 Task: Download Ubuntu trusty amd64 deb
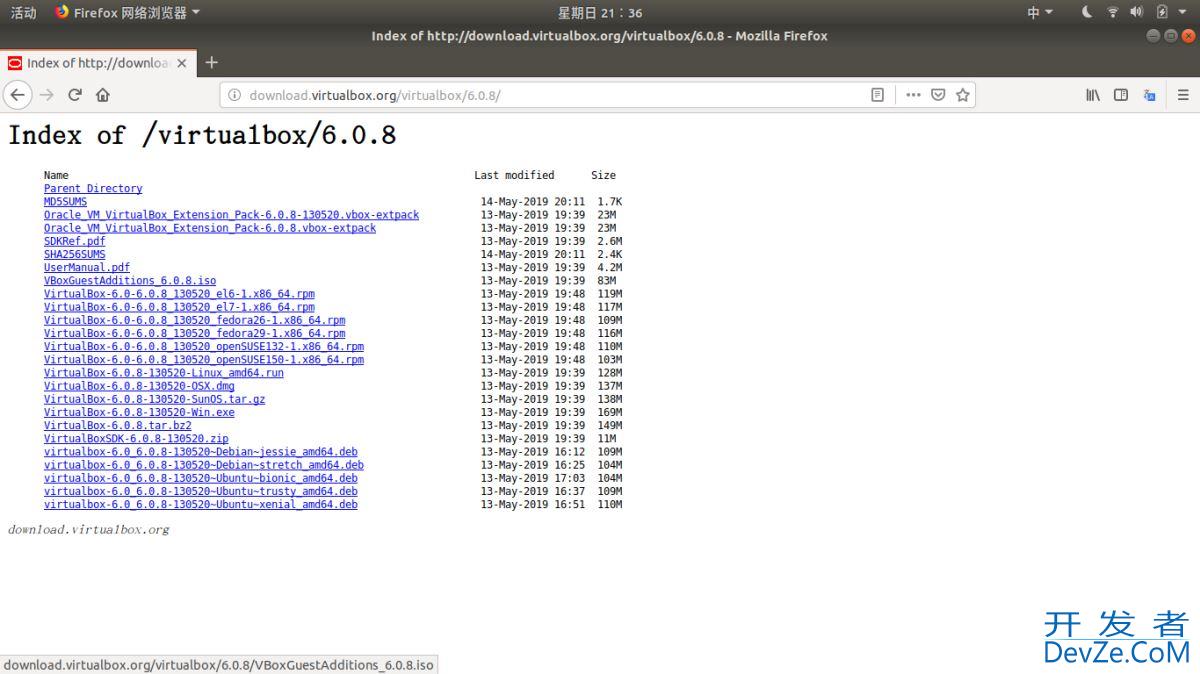point(201,491)
